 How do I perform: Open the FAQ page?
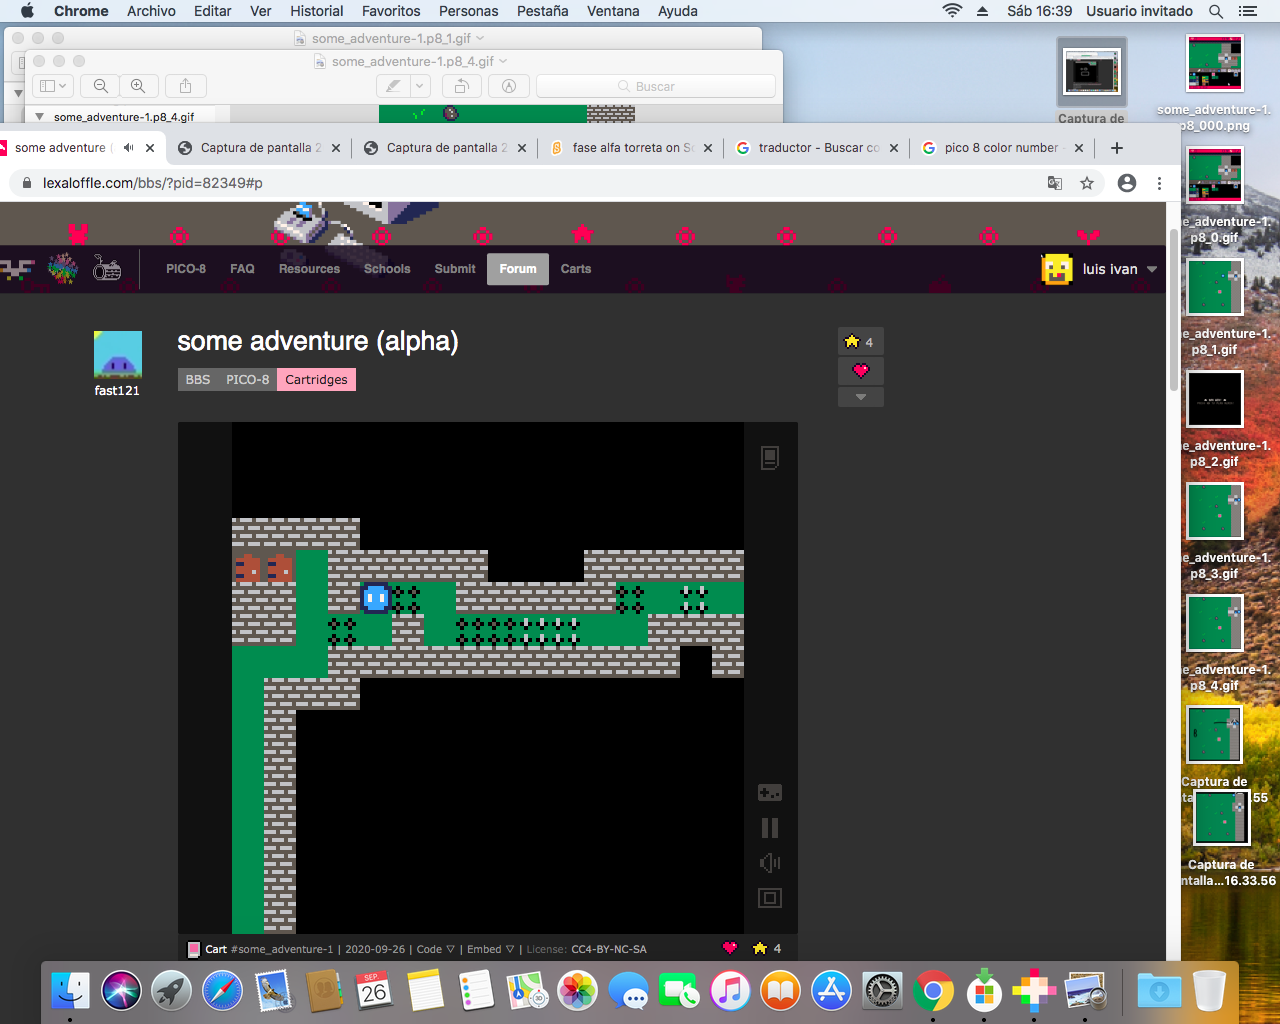point(242,269)
